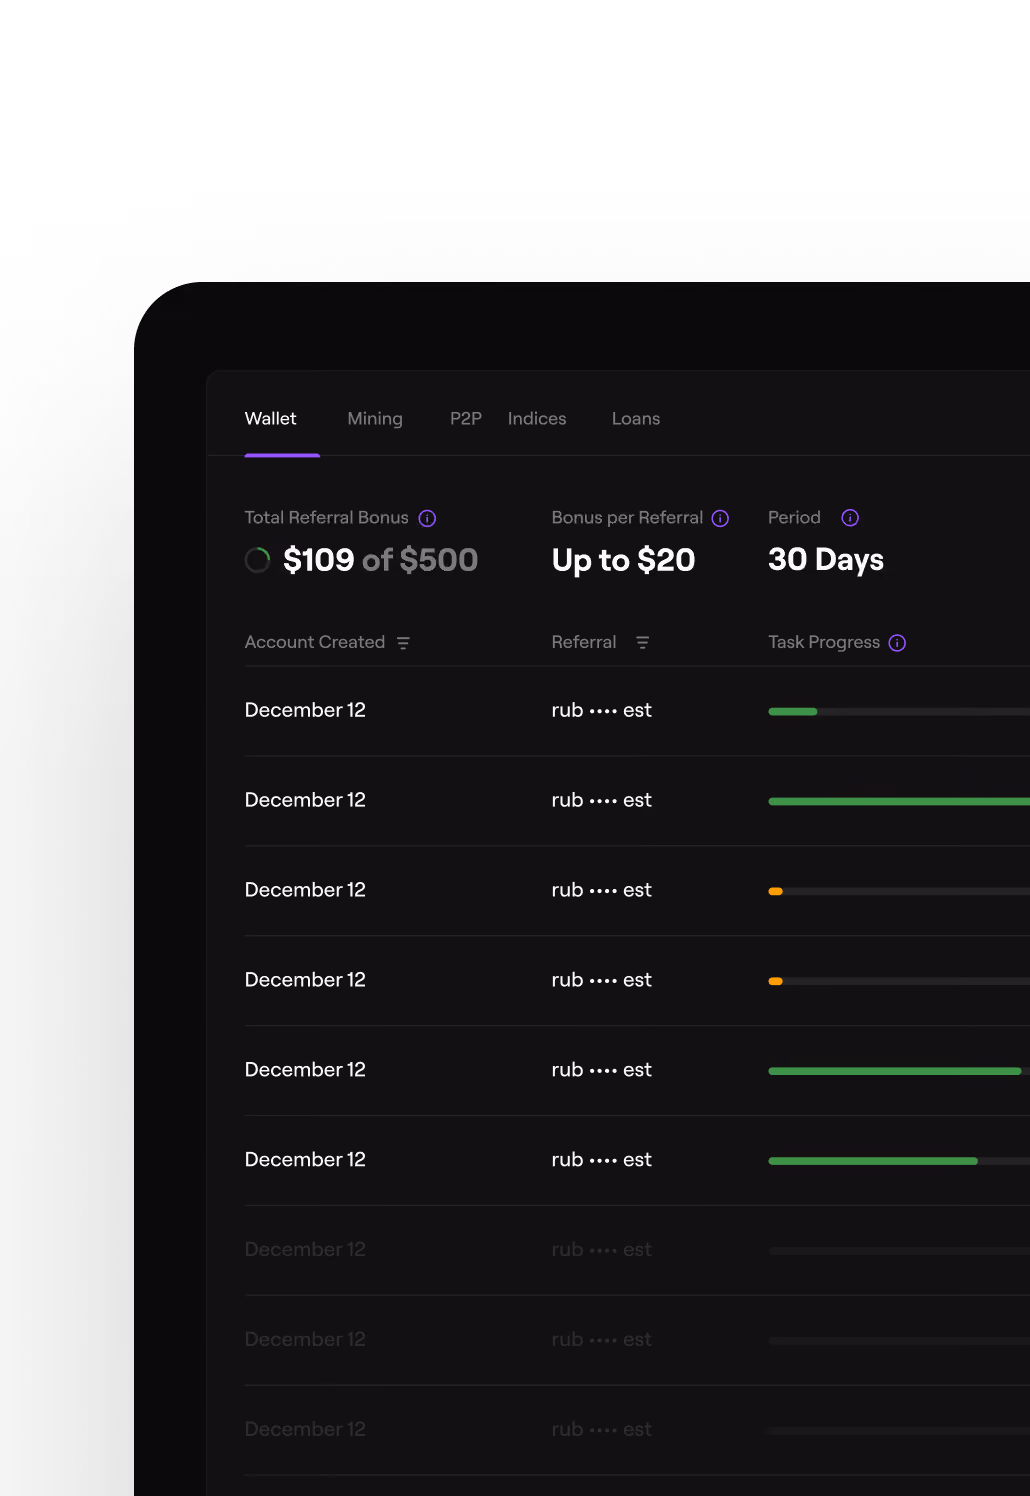Click the Period info icon
1030x1496 pixels.
click(x=850, y=517)
